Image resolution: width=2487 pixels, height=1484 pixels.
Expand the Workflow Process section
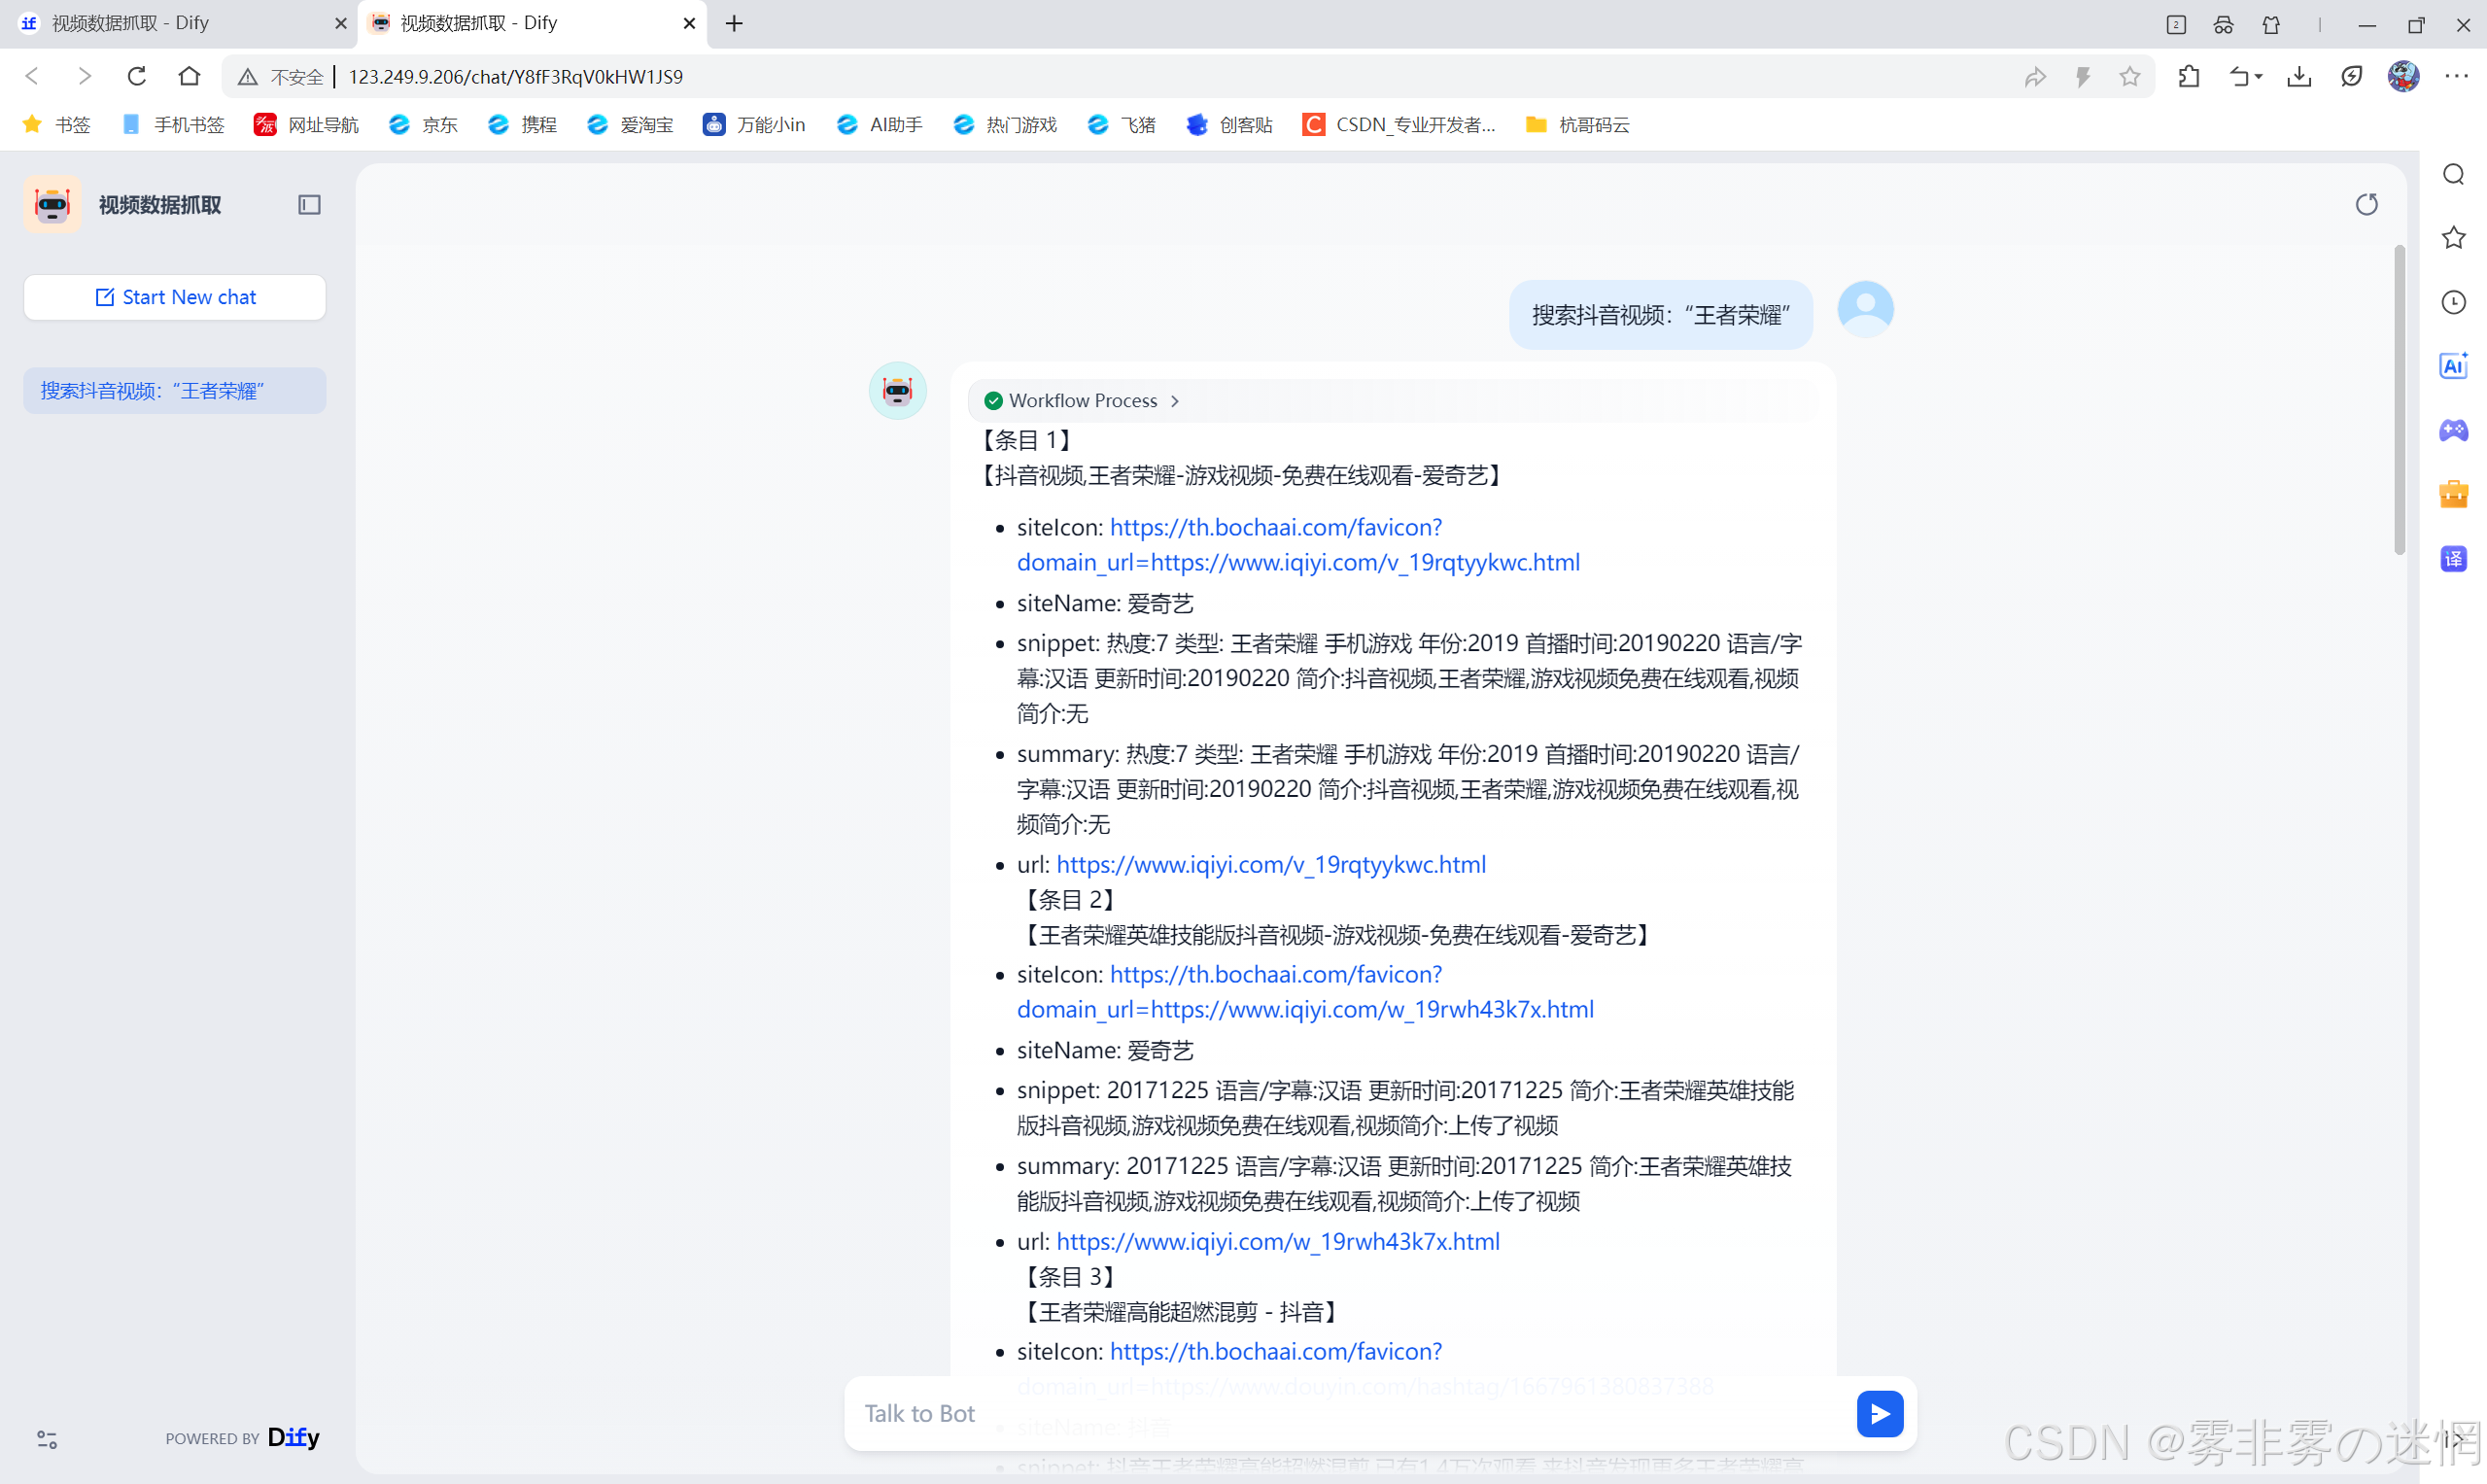tap(1082, 400)
